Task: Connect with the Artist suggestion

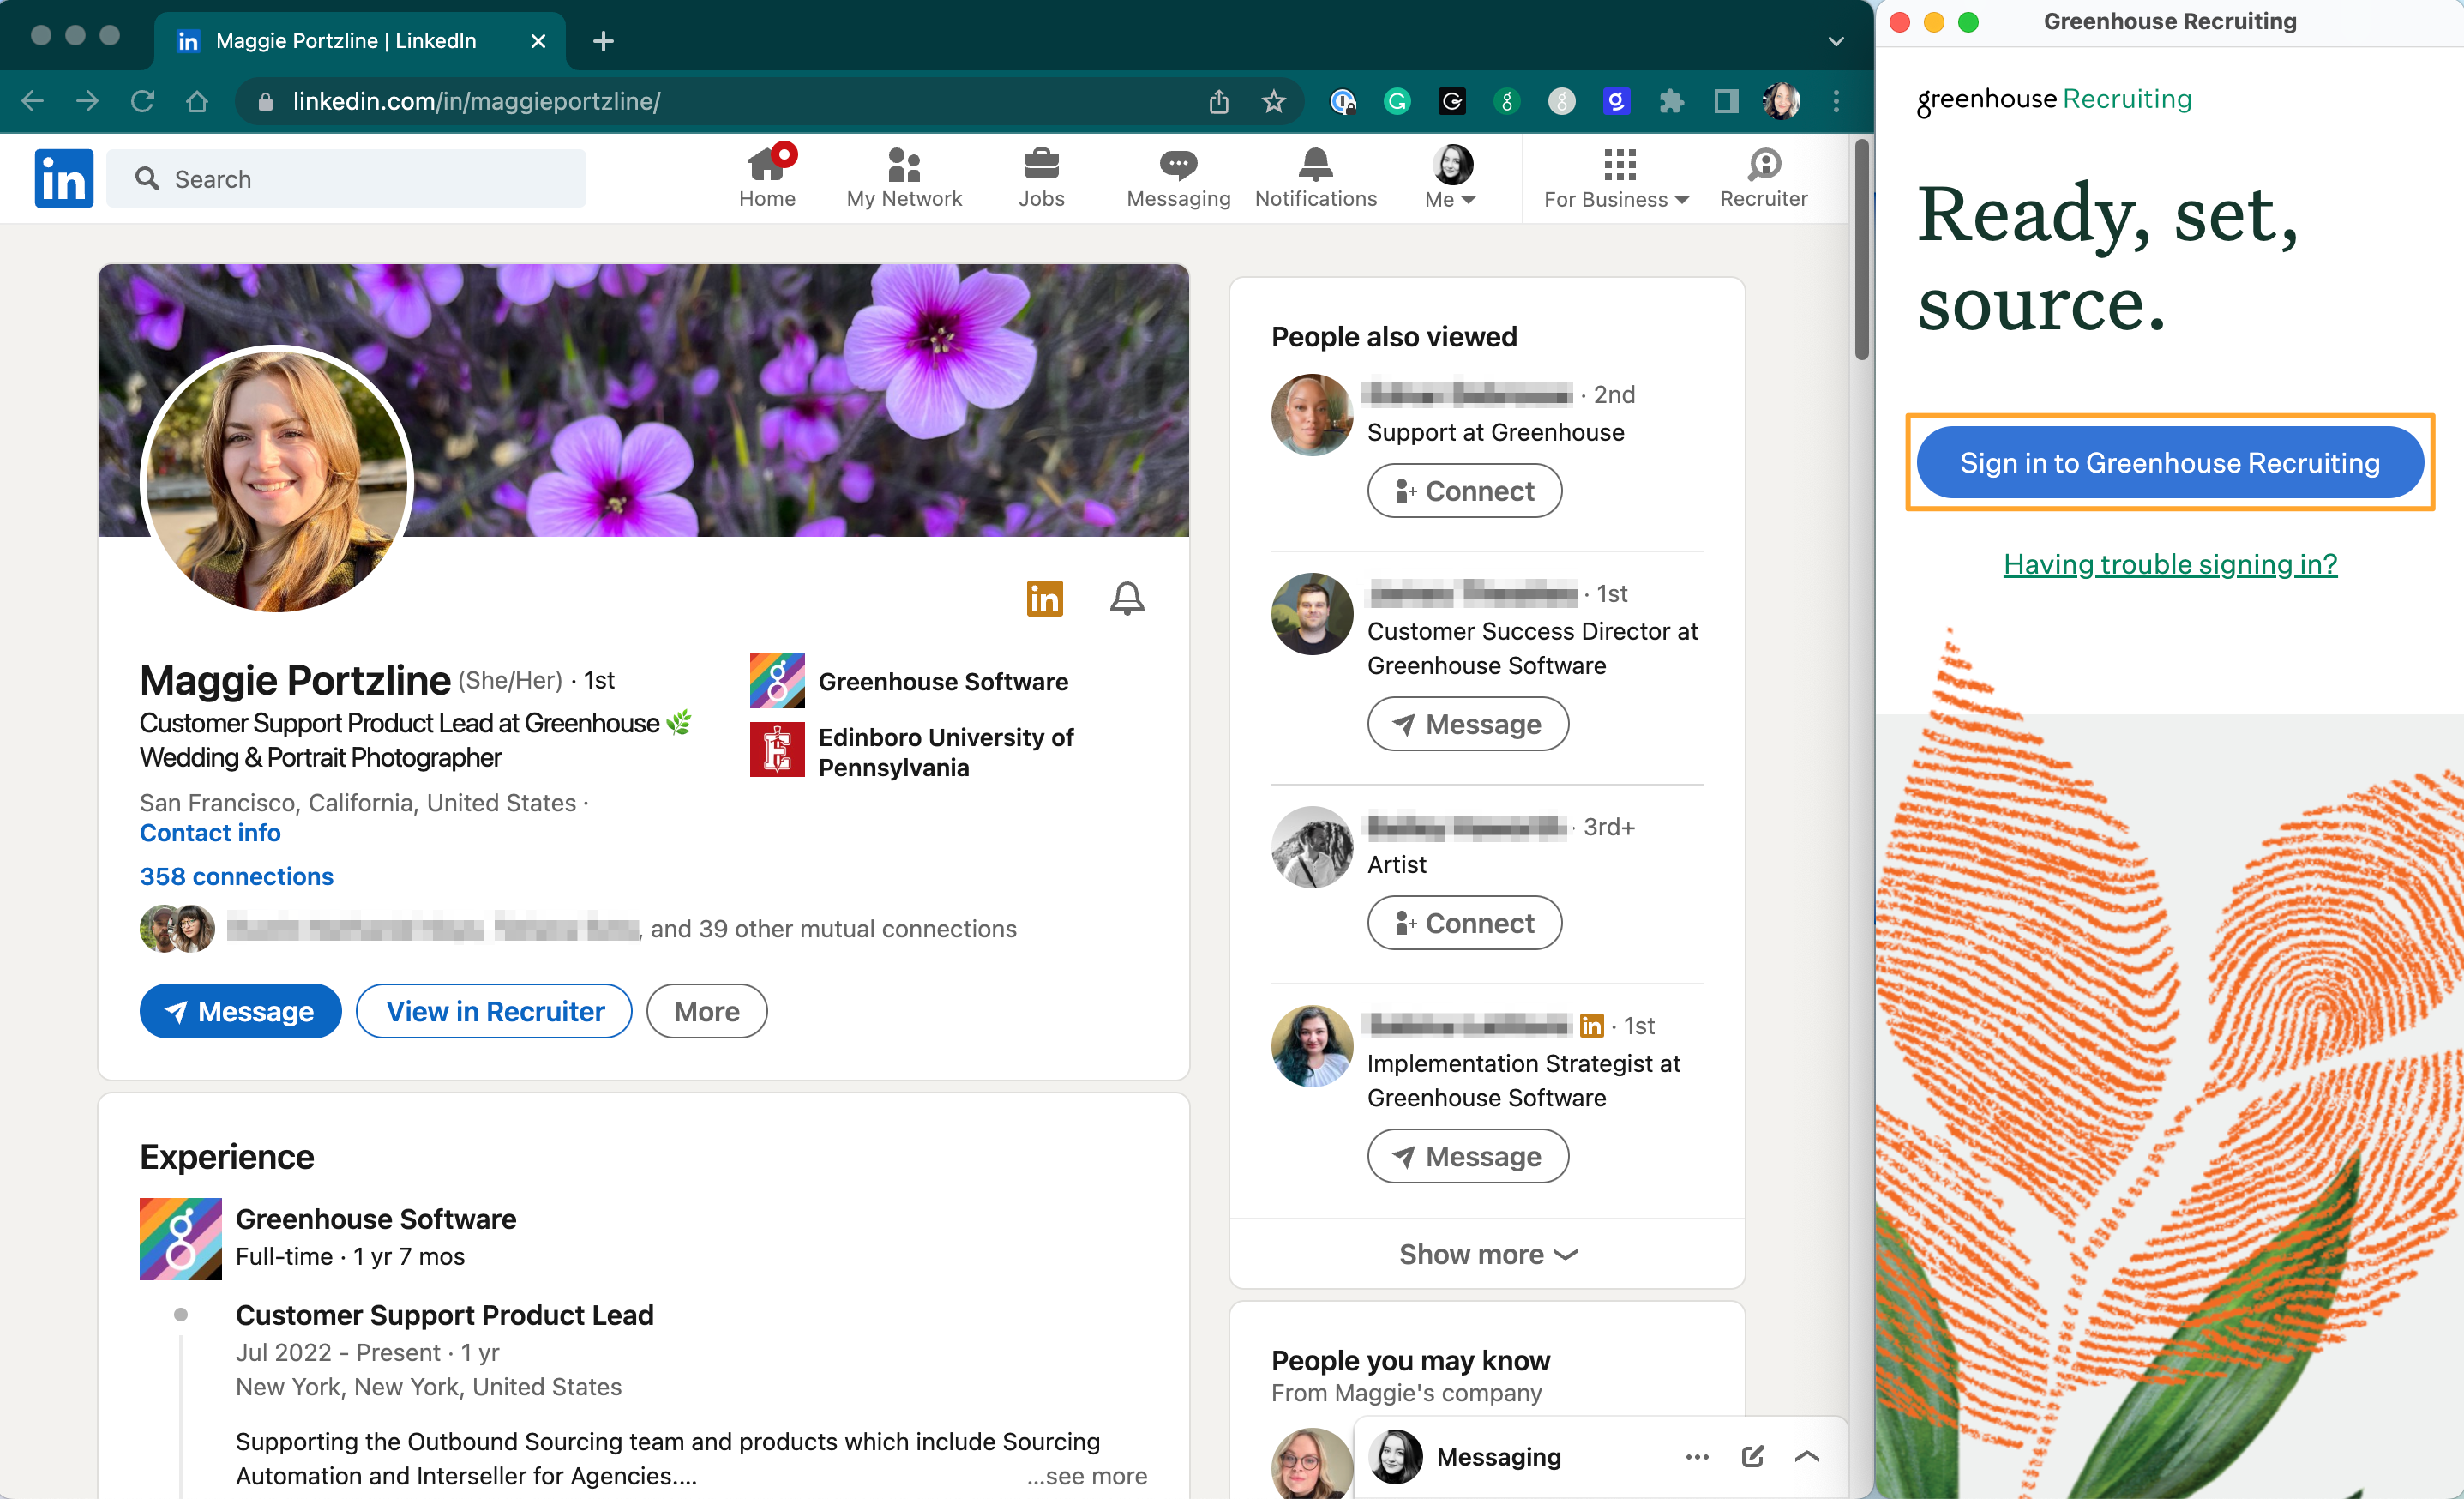Action: tap(1464, 922)
